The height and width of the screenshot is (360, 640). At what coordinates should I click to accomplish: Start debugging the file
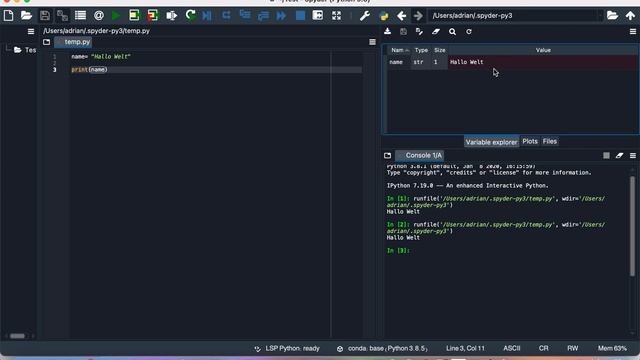click(207, 16)
